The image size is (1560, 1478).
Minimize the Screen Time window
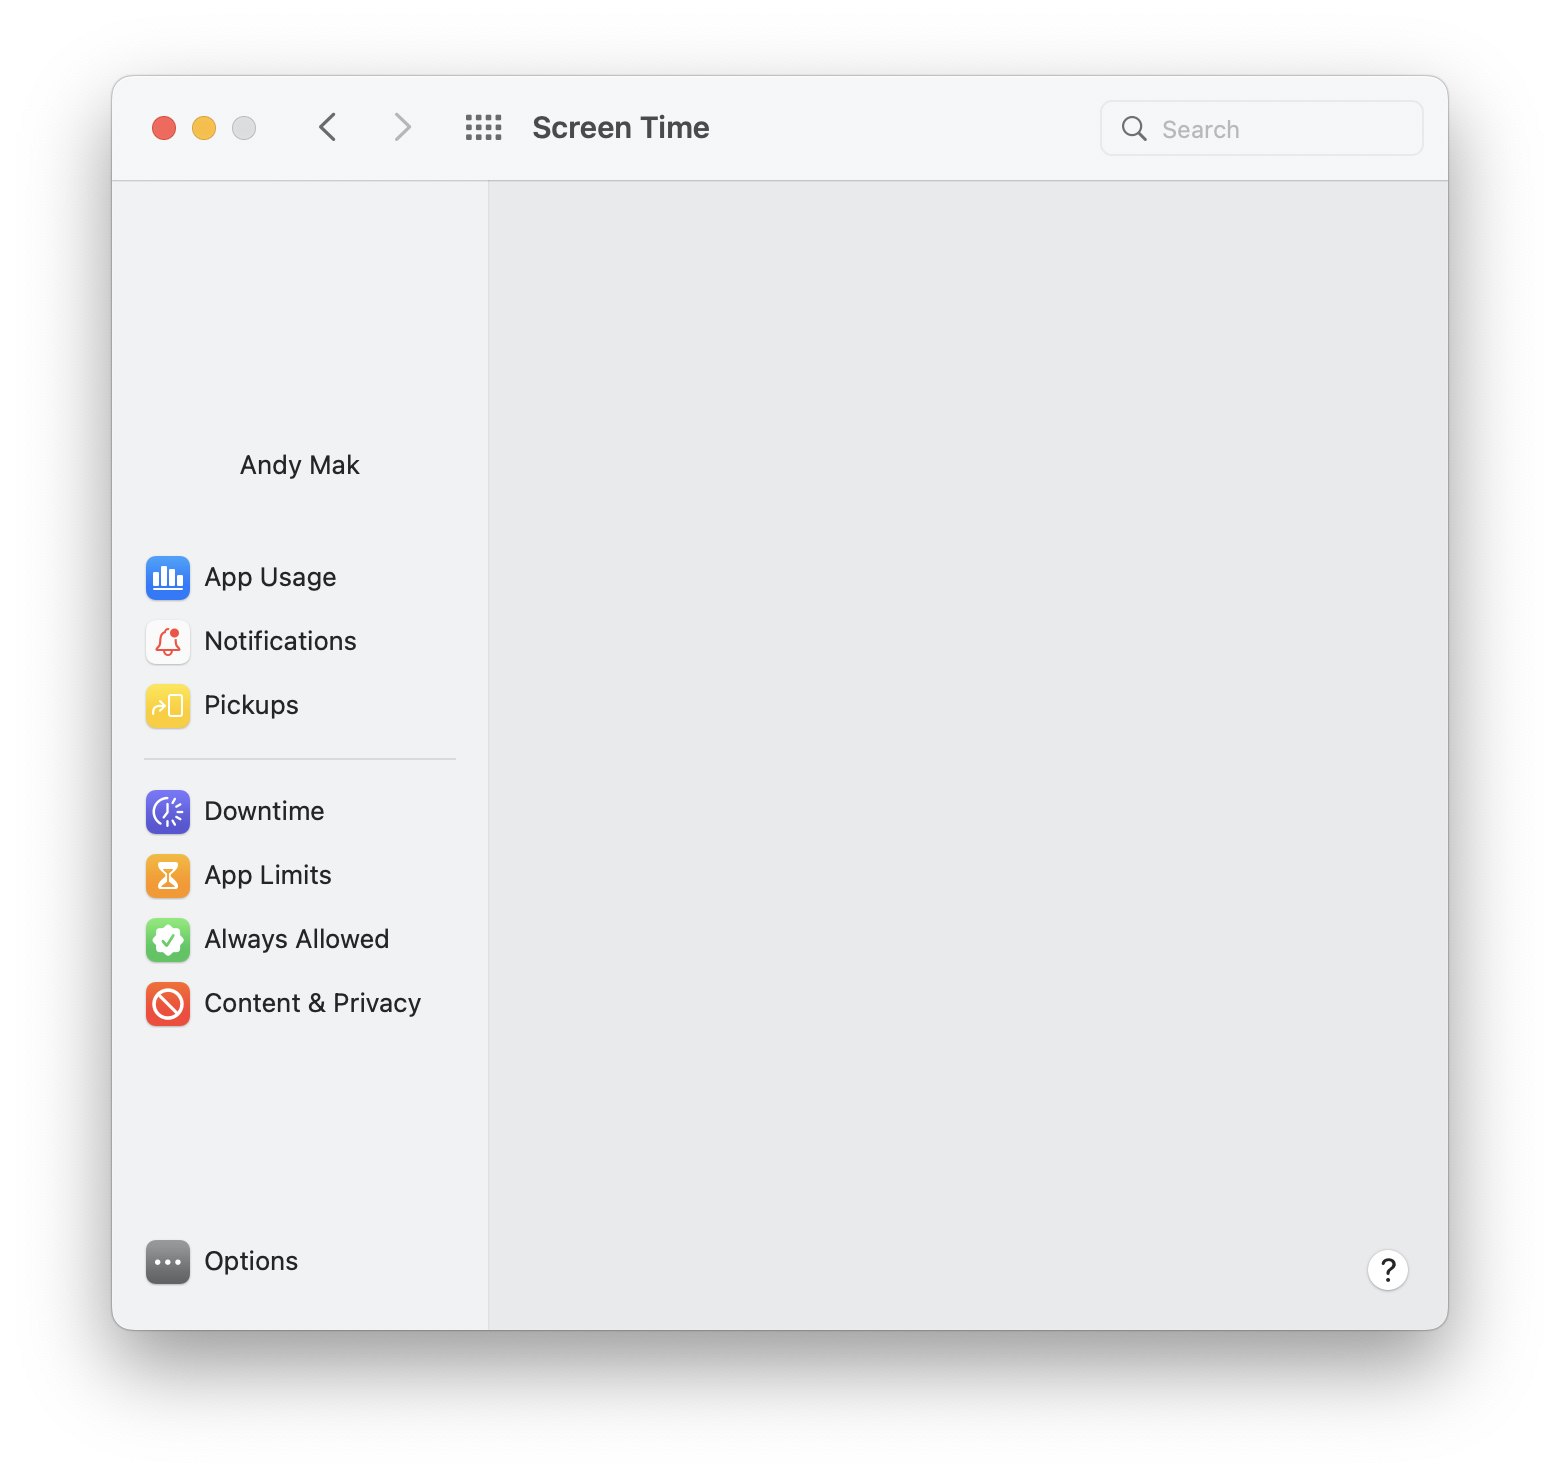[204, 128]
